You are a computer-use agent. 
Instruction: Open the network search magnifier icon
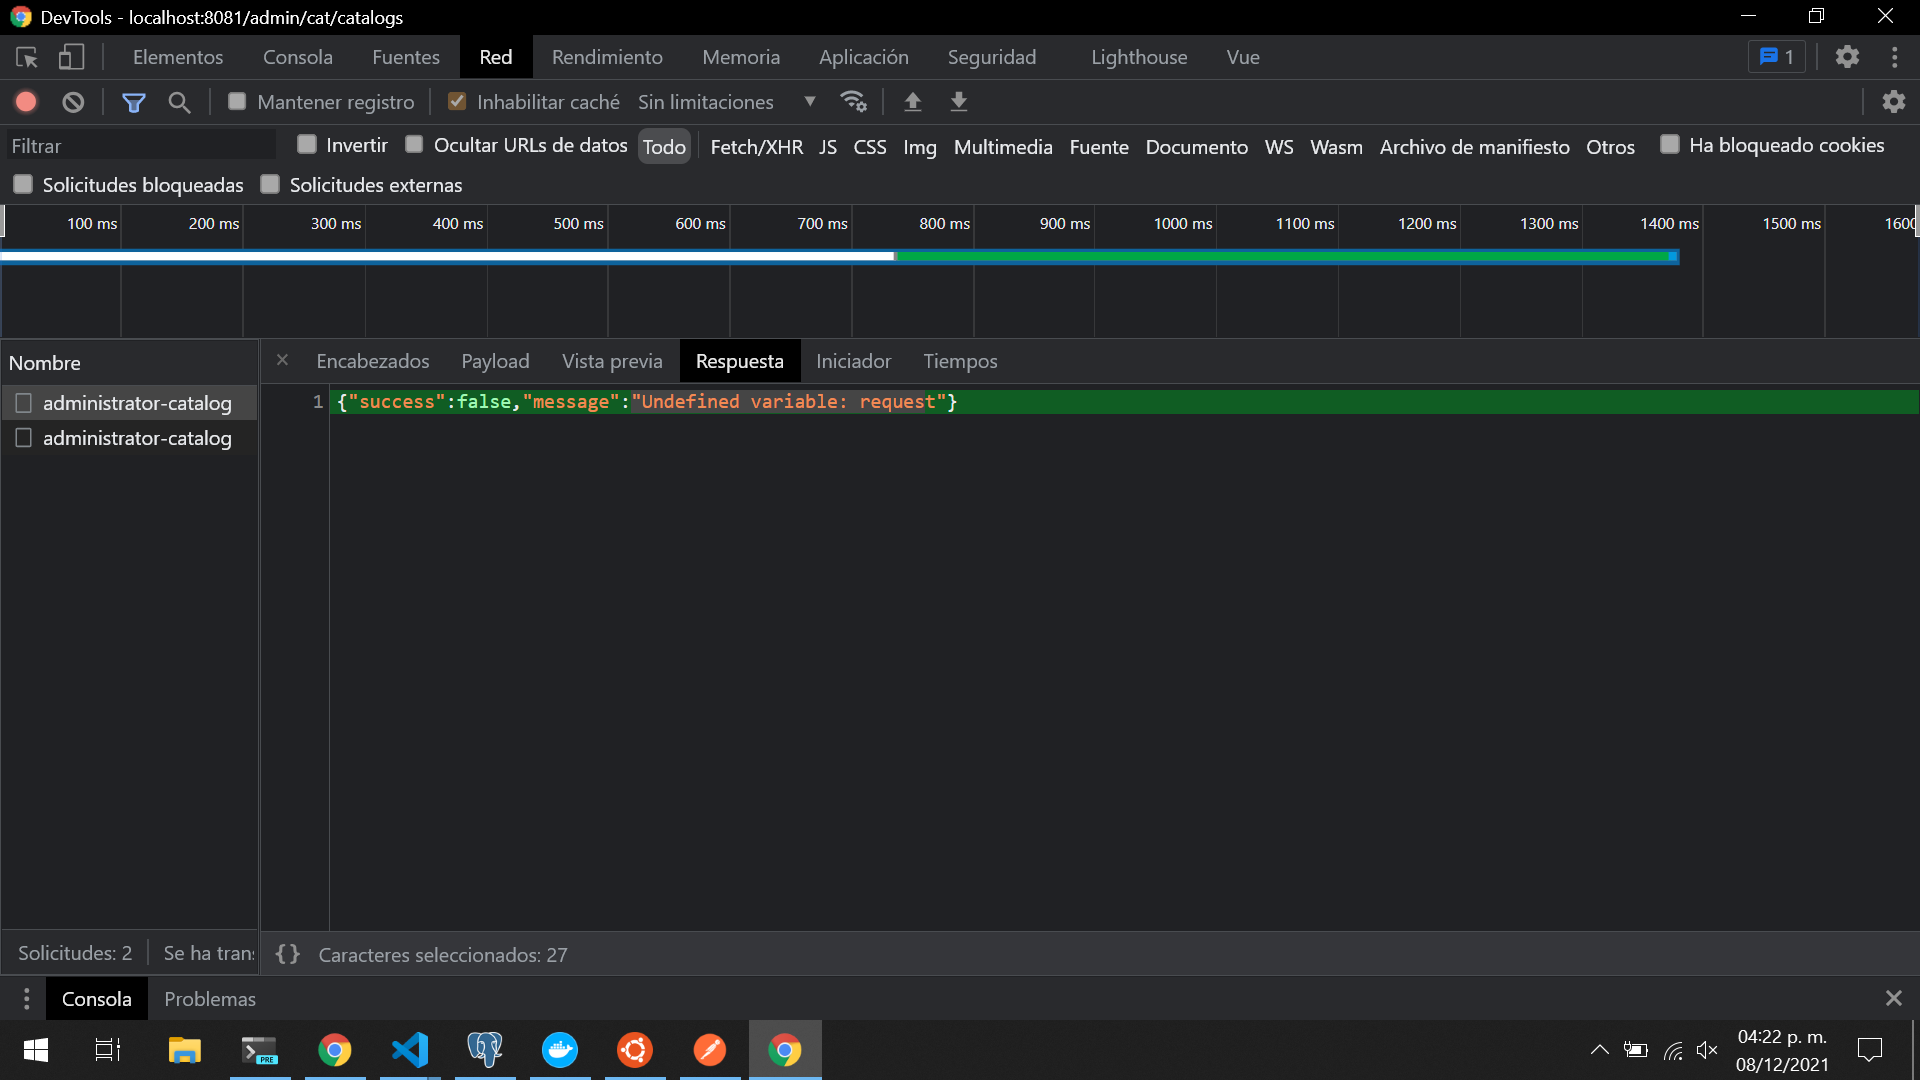tap(179, 102)
